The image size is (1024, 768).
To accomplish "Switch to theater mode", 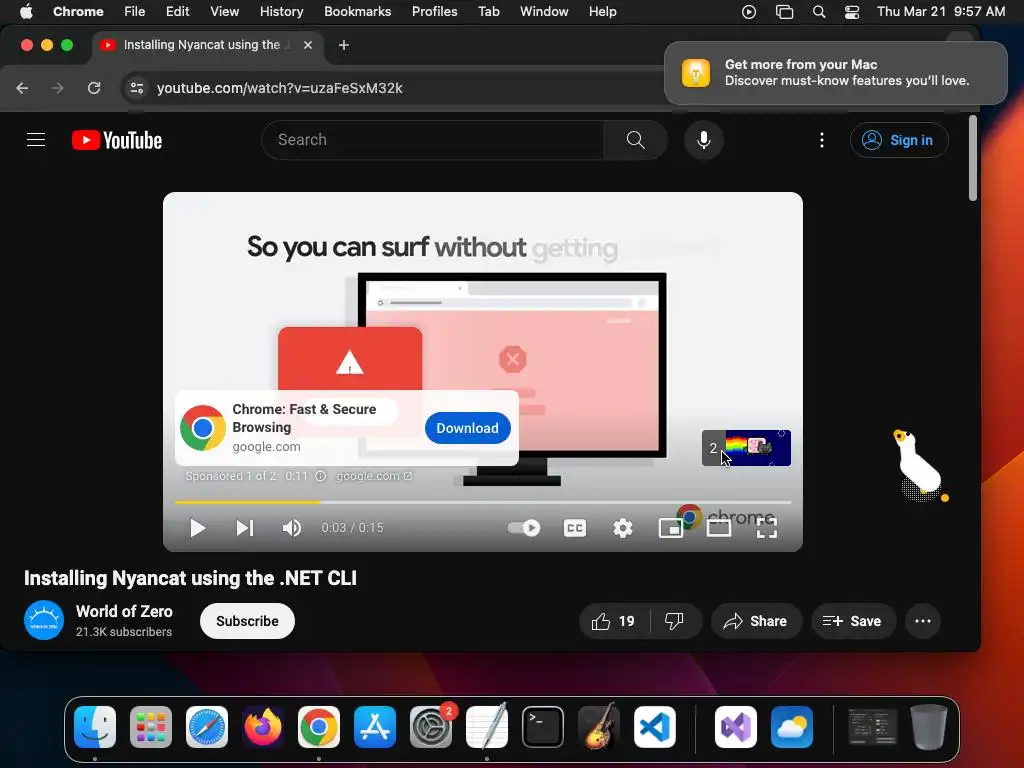I will tap(718, 528).
